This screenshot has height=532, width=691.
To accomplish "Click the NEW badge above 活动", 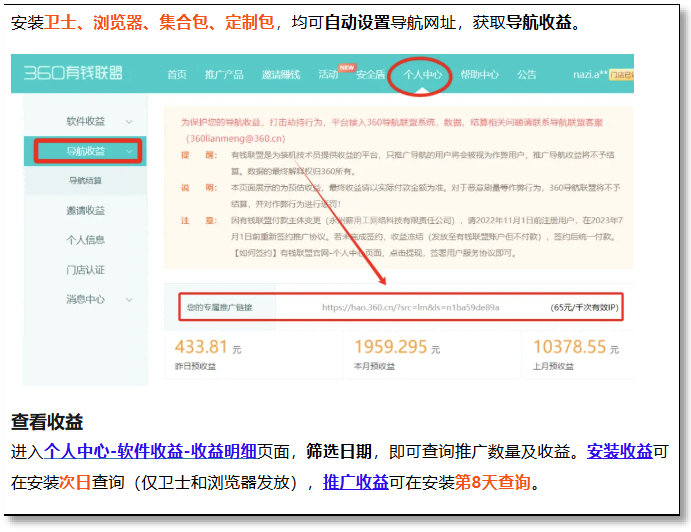I will click(x=347, y=67).
